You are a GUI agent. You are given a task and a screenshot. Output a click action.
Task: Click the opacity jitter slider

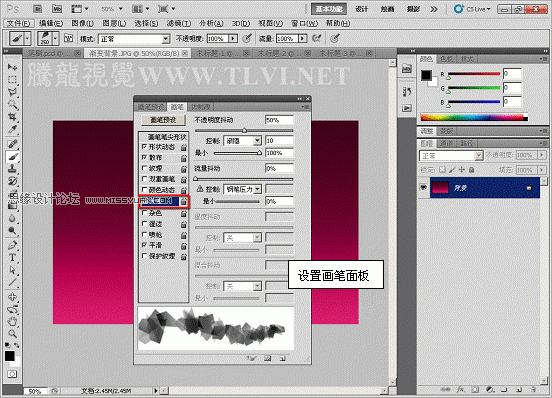pos(244,131)
